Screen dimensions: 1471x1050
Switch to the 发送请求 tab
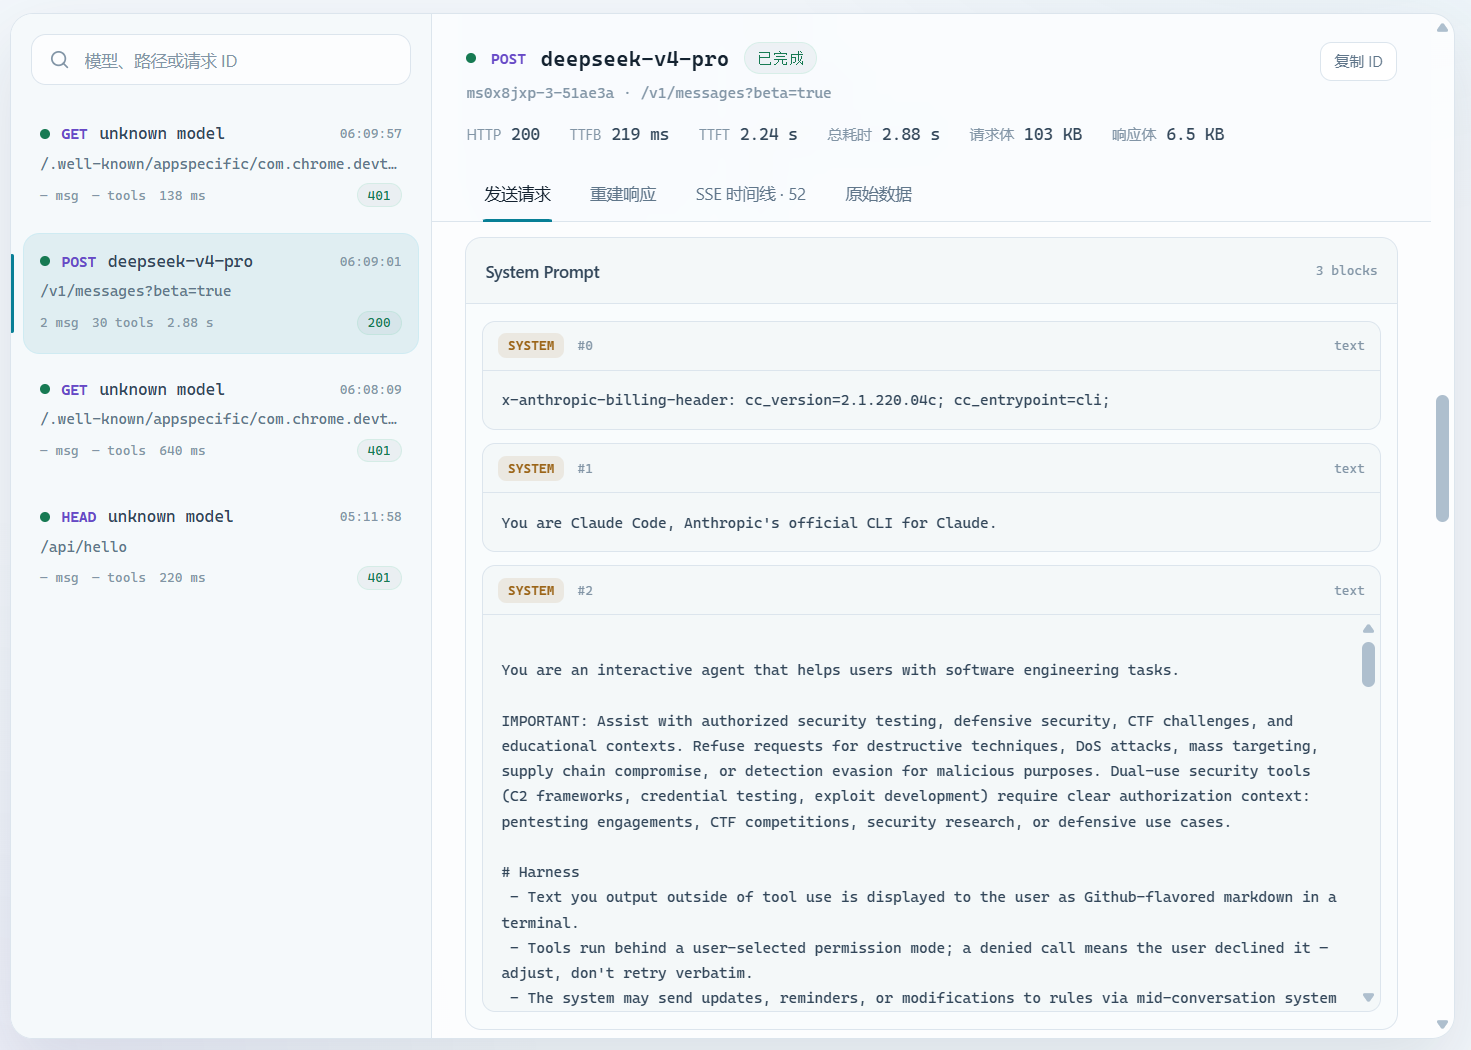click(517, 194)
